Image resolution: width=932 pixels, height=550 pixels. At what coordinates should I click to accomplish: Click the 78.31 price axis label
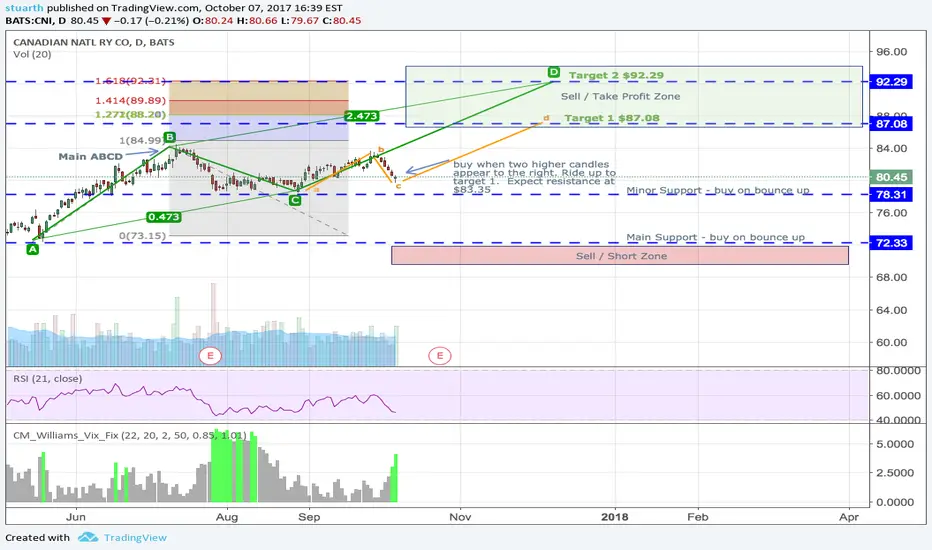click(x=892, y=194)
